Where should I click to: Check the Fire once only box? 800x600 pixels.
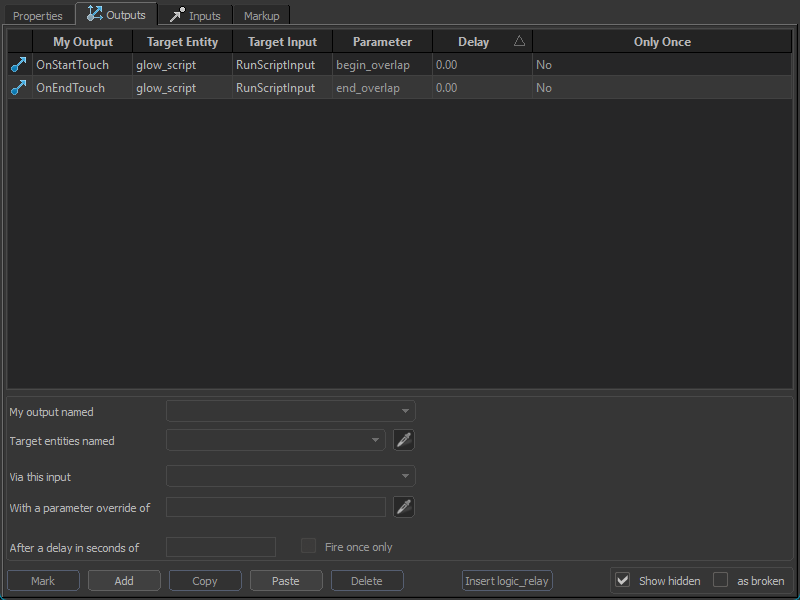(309, 547)
